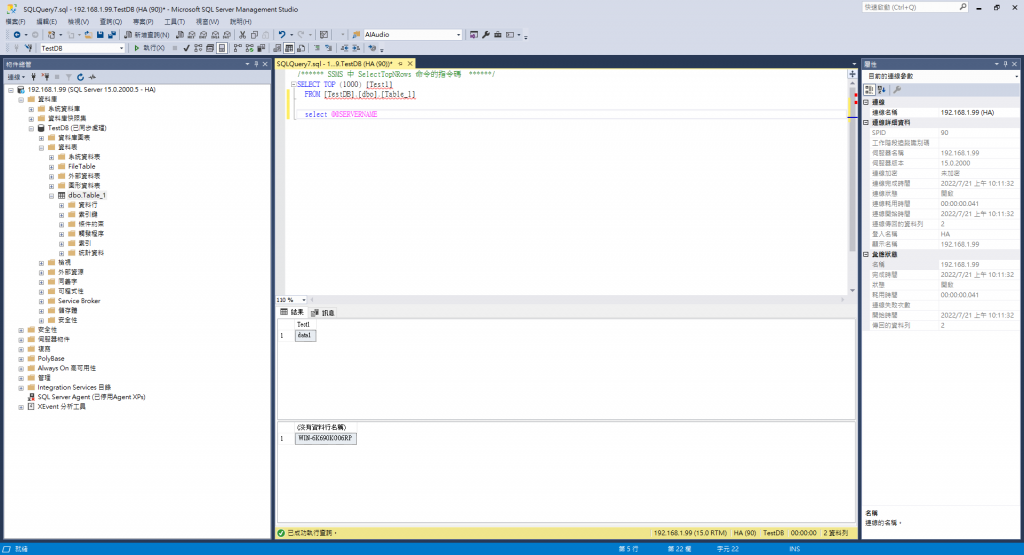Click the New Query button
This screenshot has height=555, width=1024.
tap(147, 35)
